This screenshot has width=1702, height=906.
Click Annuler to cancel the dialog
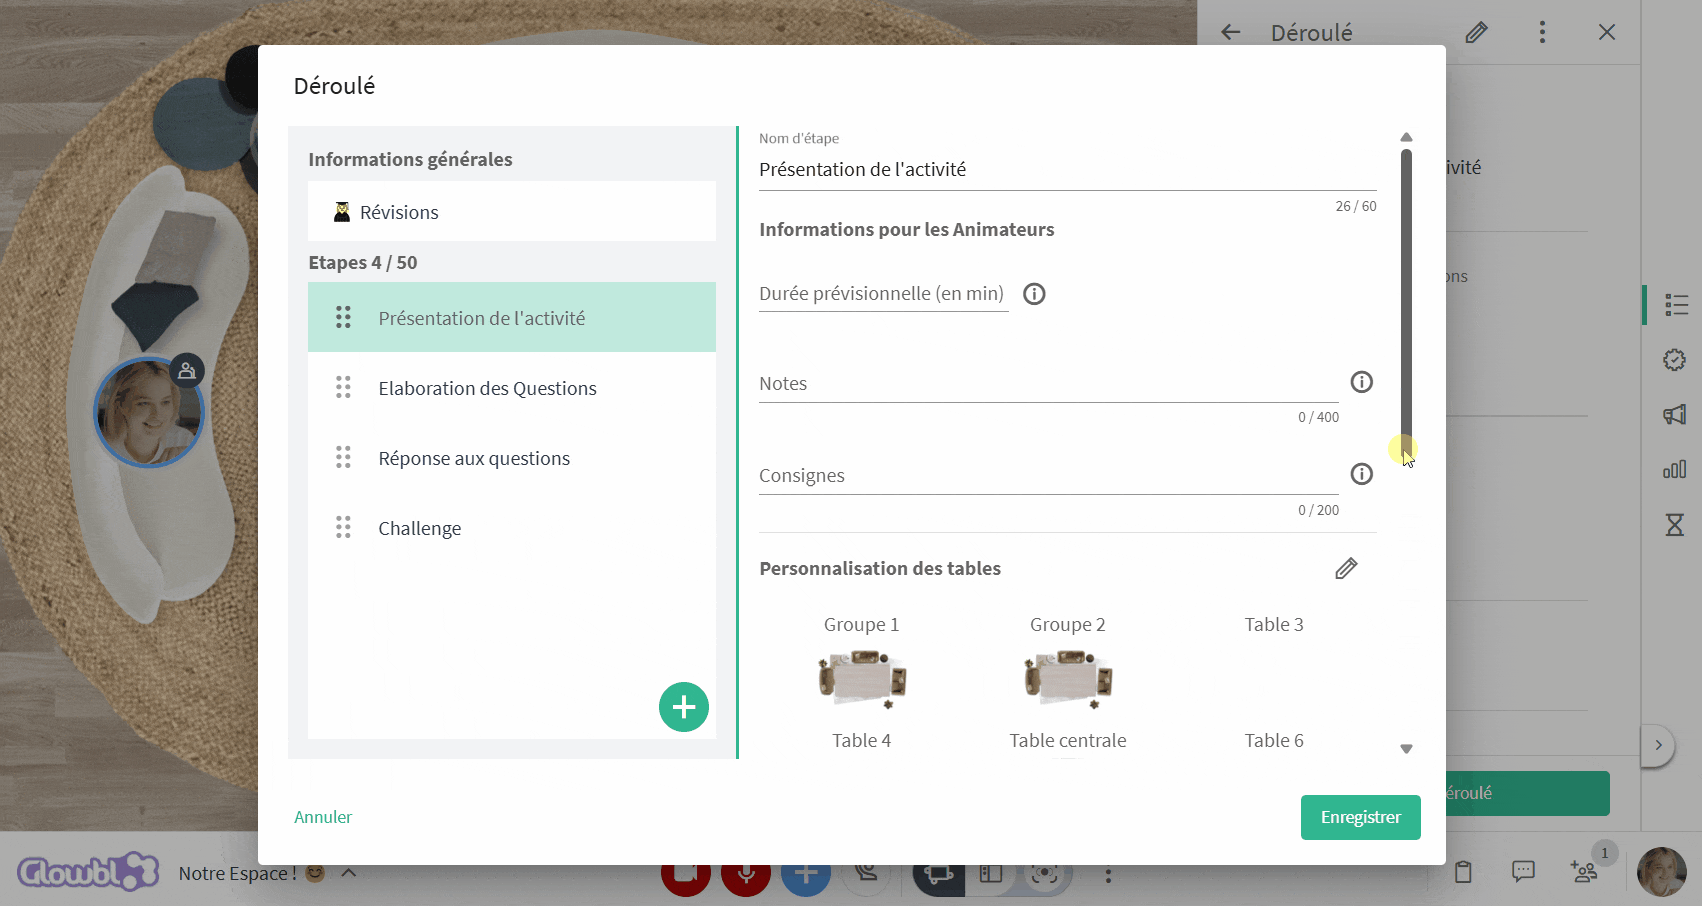click(x=323, y=817)
